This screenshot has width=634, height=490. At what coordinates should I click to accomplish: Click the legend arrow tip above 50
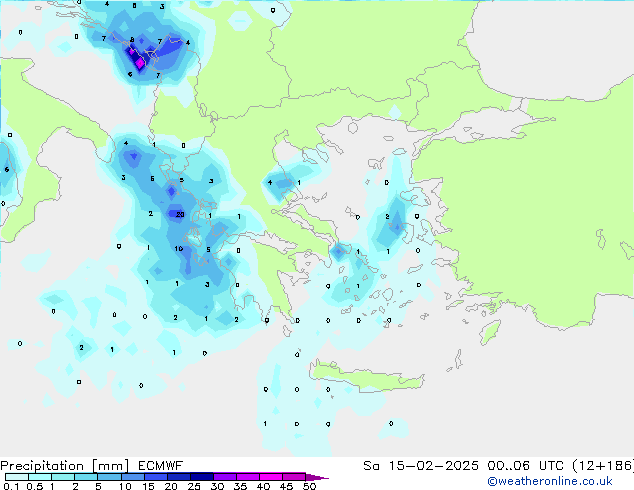point(317,477)
